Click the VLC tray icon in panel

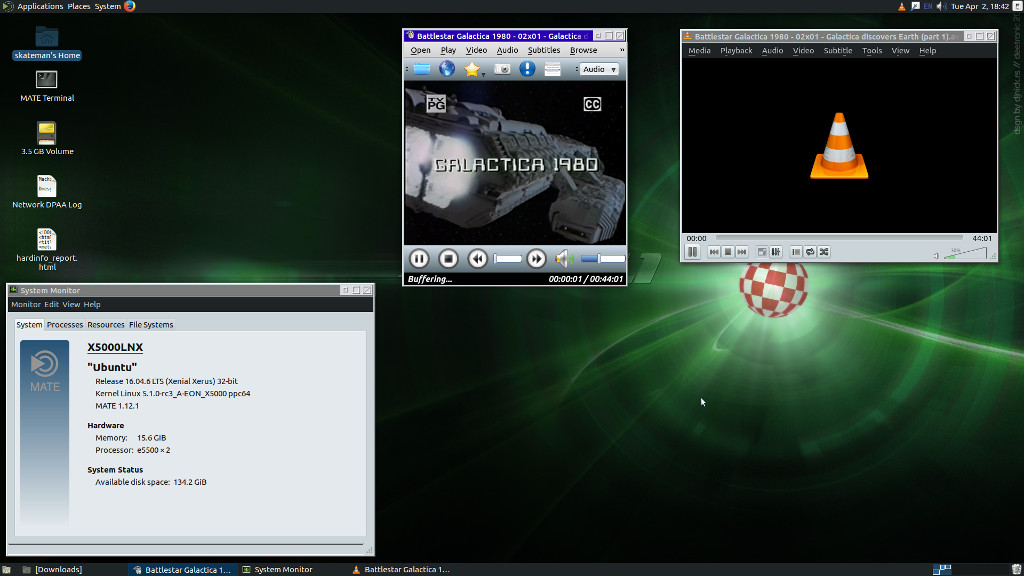pyautogui.click(x=902, y=6)
